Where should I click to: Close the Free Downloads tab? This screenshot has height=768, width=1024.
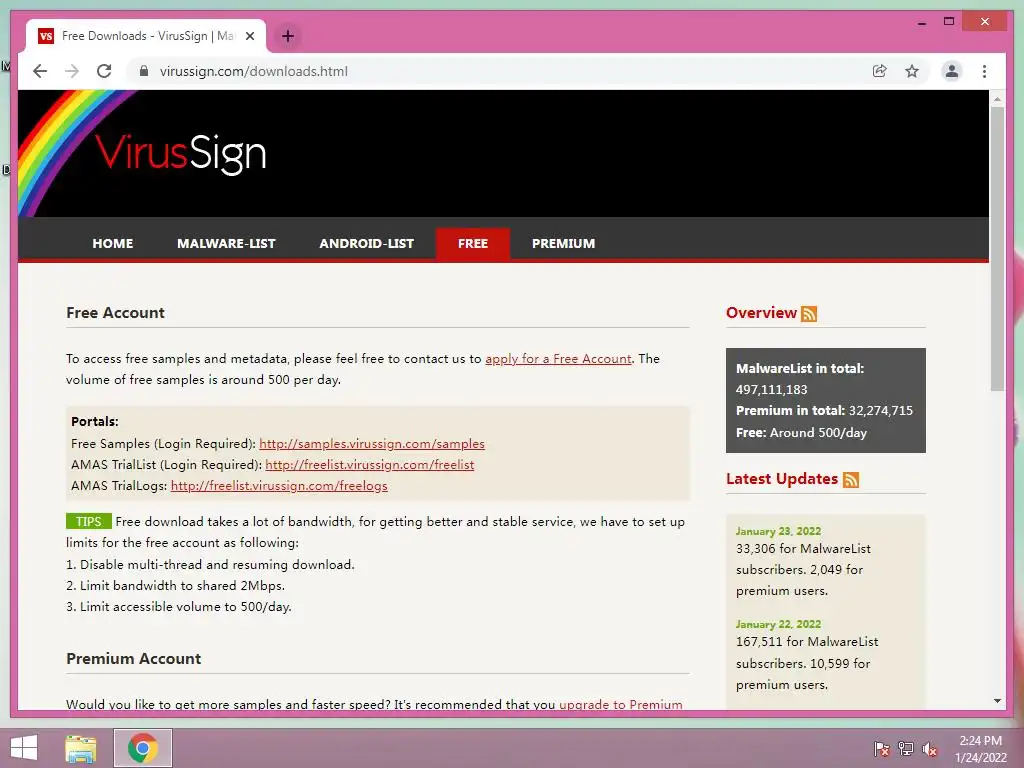pos(249,36)
